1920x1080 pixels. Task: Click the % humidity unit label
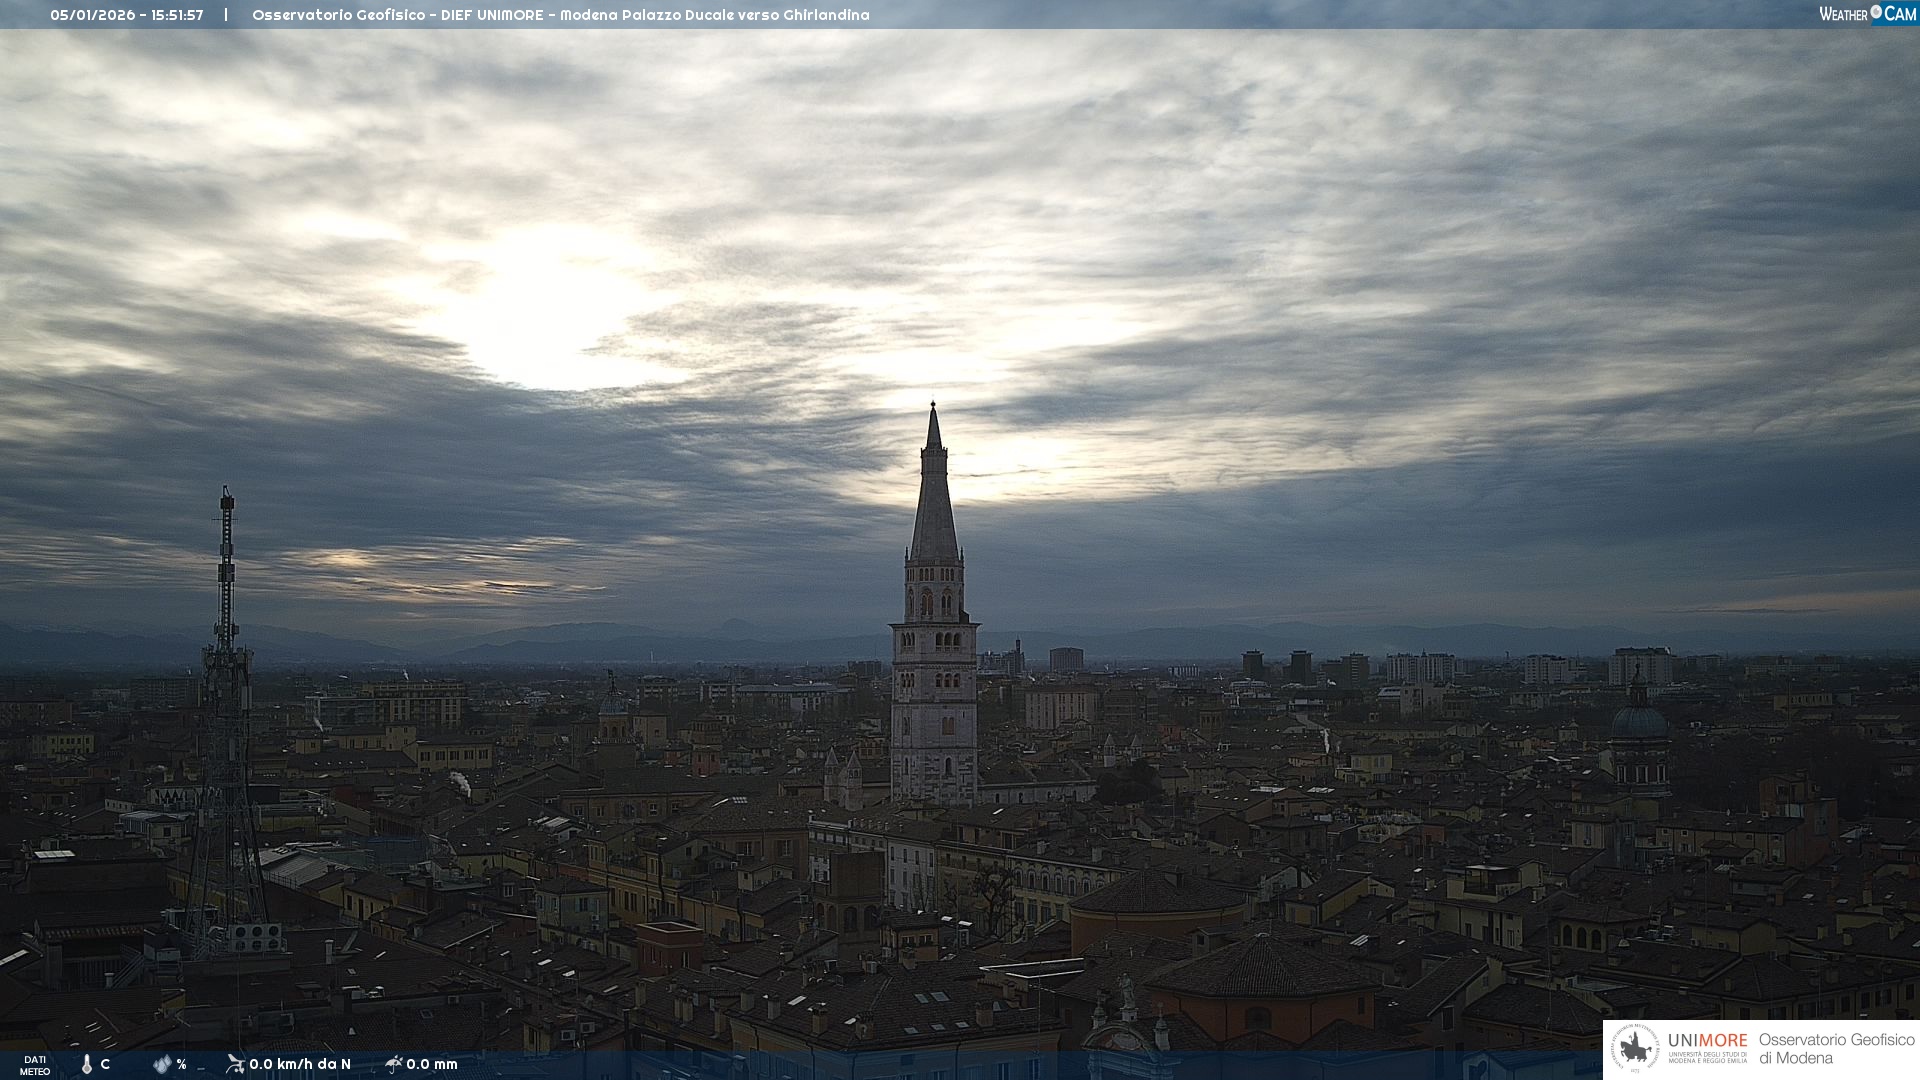pyautogui.click(x=181, y=1064)
